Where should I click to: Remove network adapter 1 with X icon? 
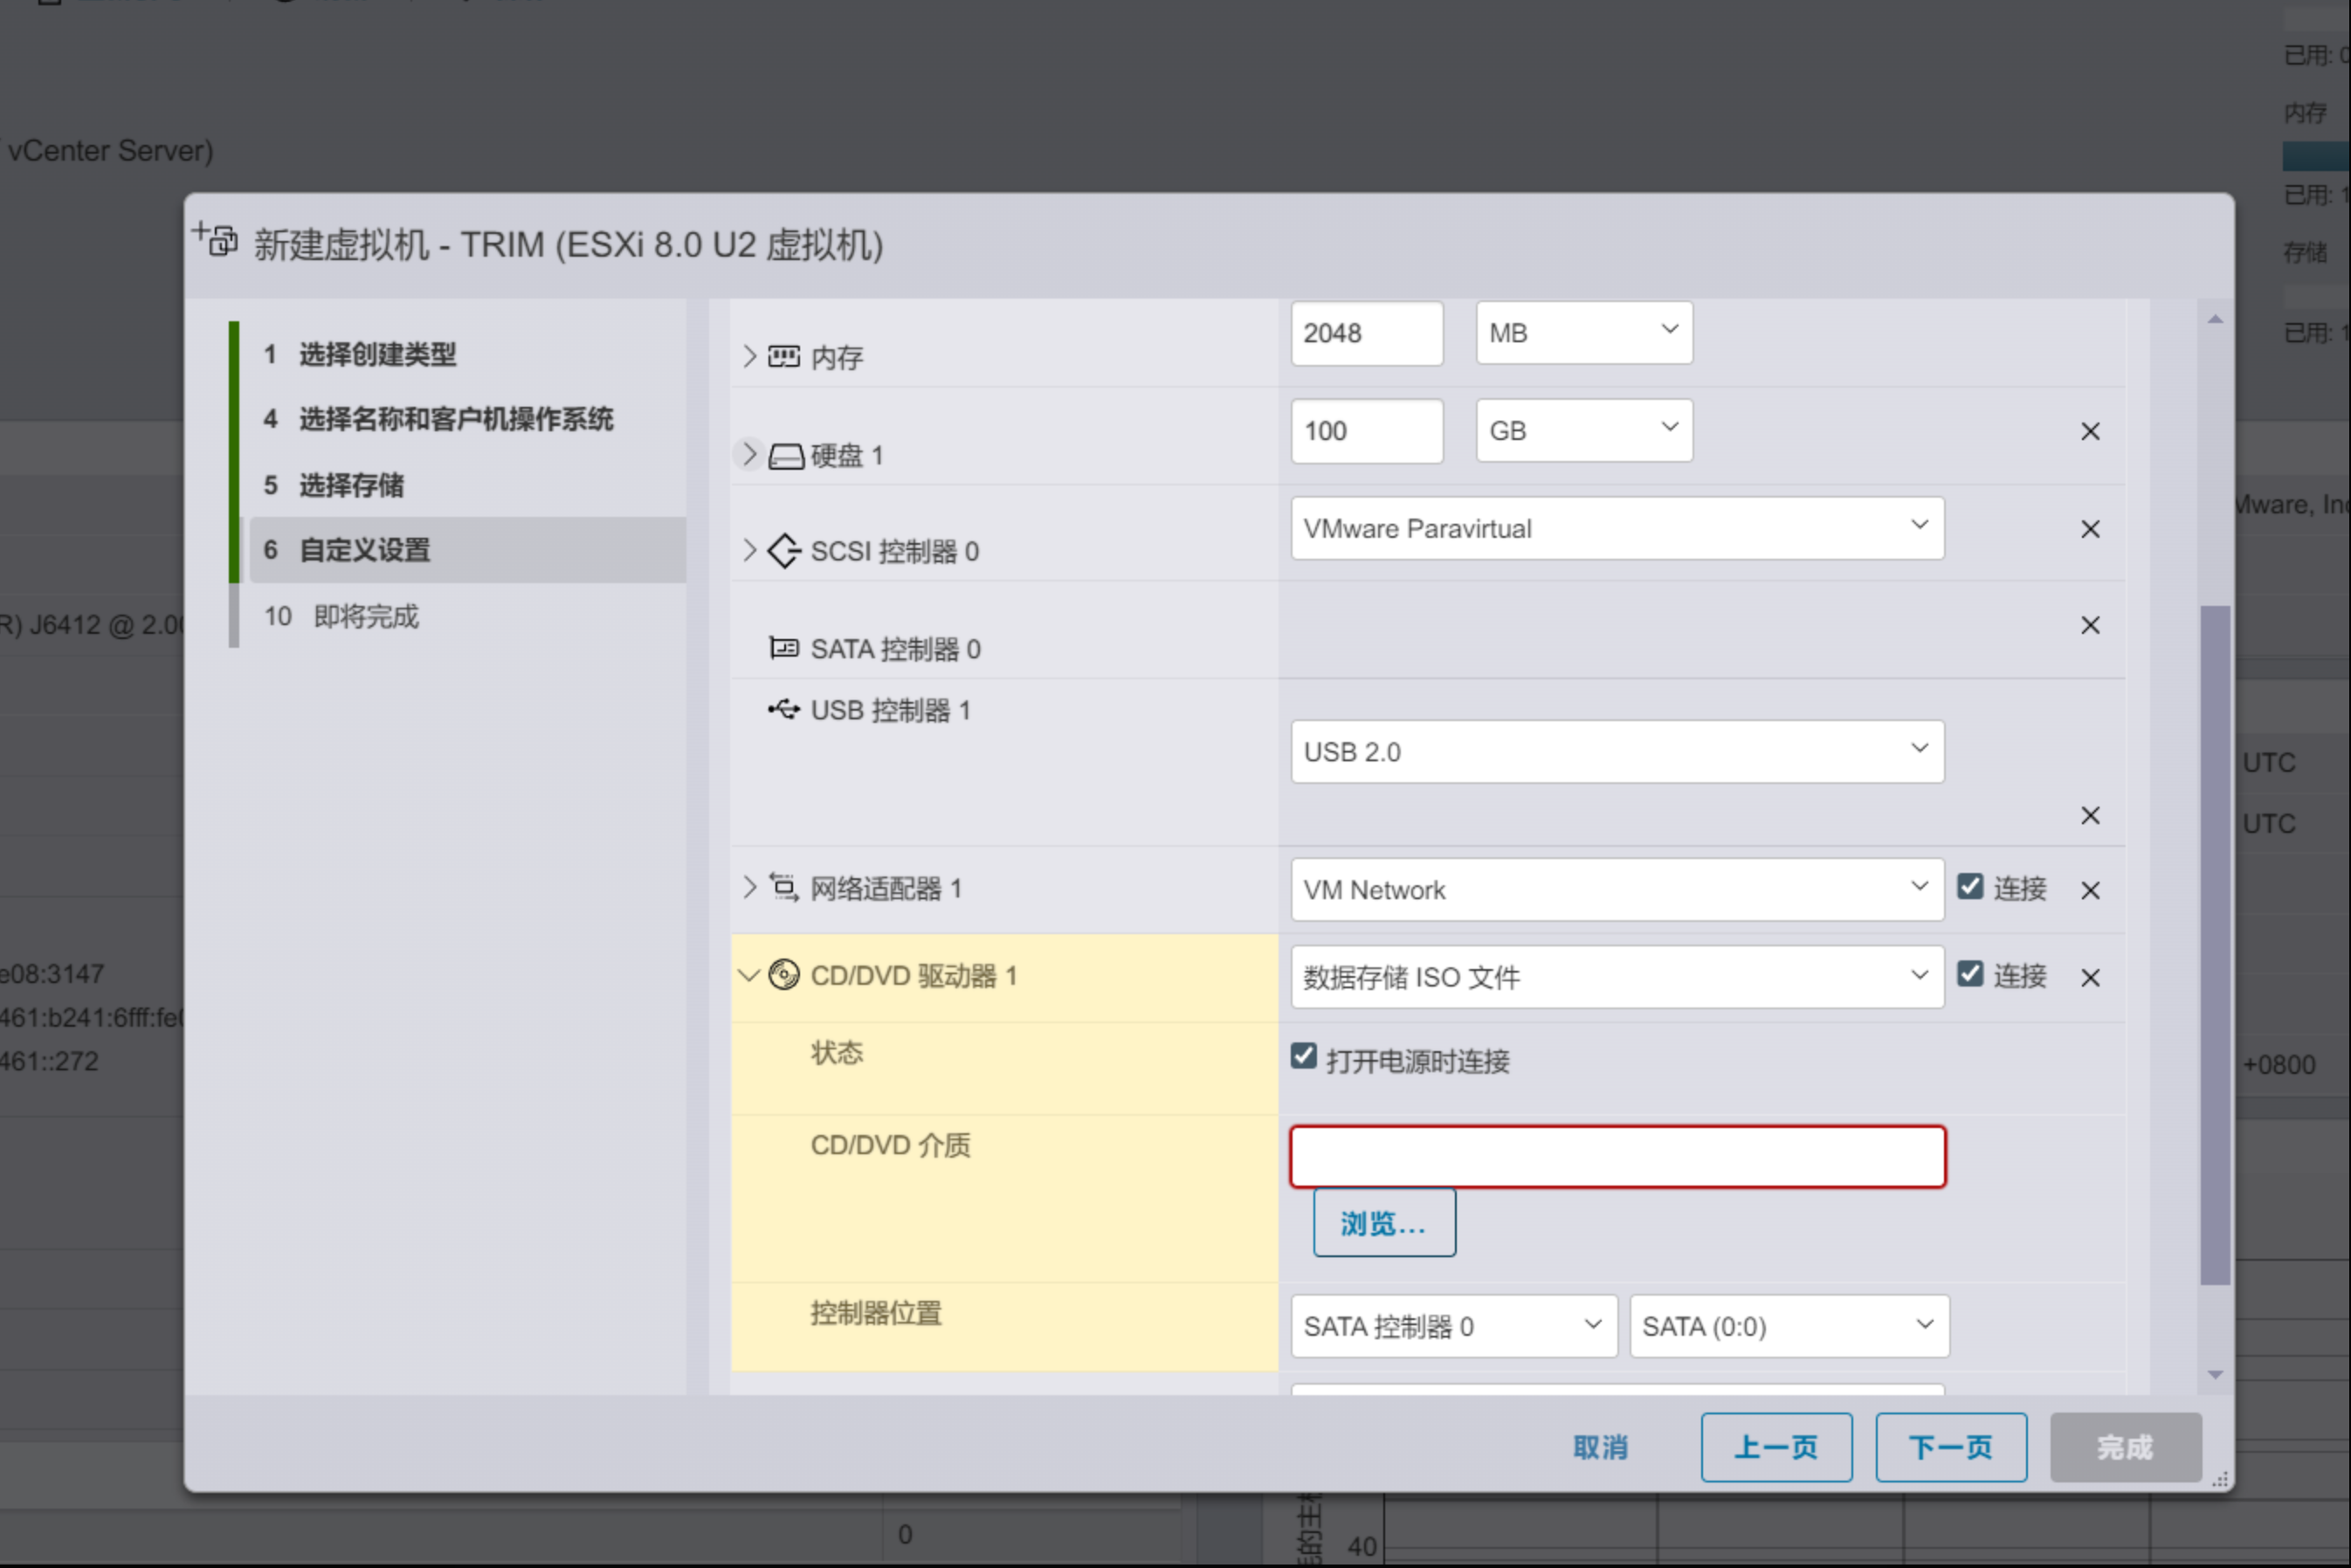pyautogui.click(x=2089, y=890)
